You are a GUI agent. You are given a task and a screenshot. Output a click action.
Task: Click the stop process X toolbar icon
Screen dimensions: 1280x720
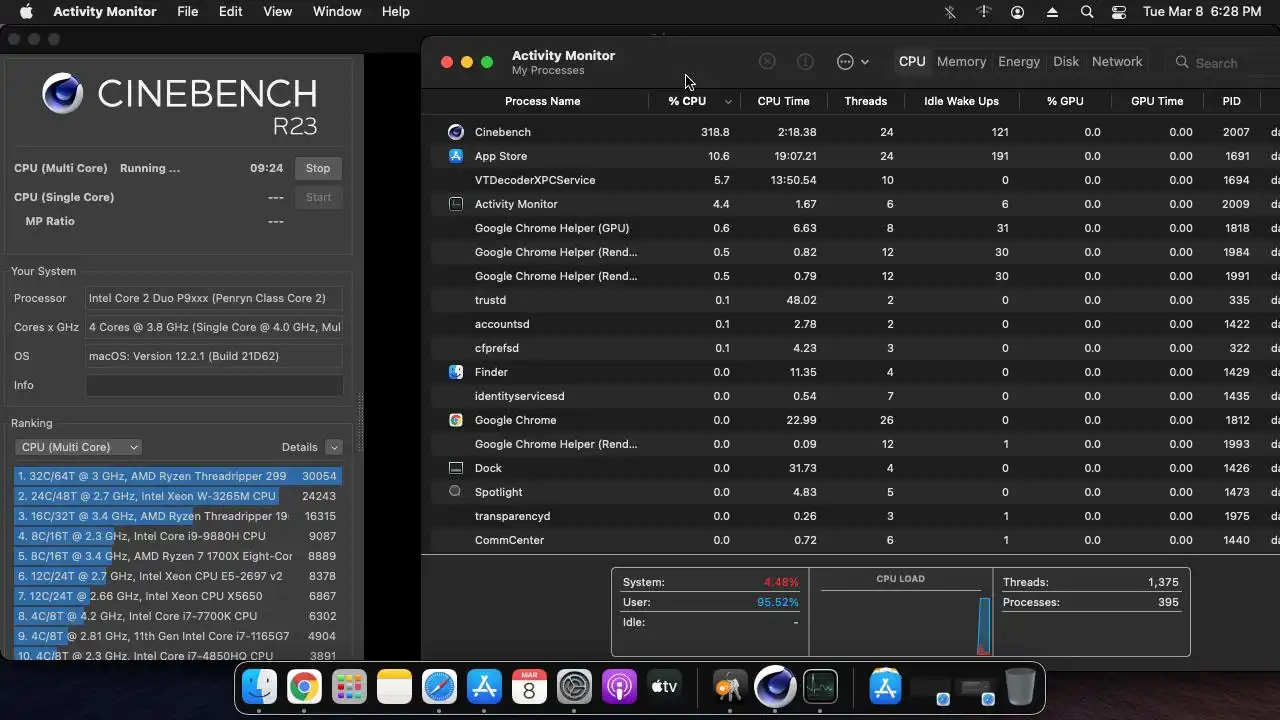767,62
